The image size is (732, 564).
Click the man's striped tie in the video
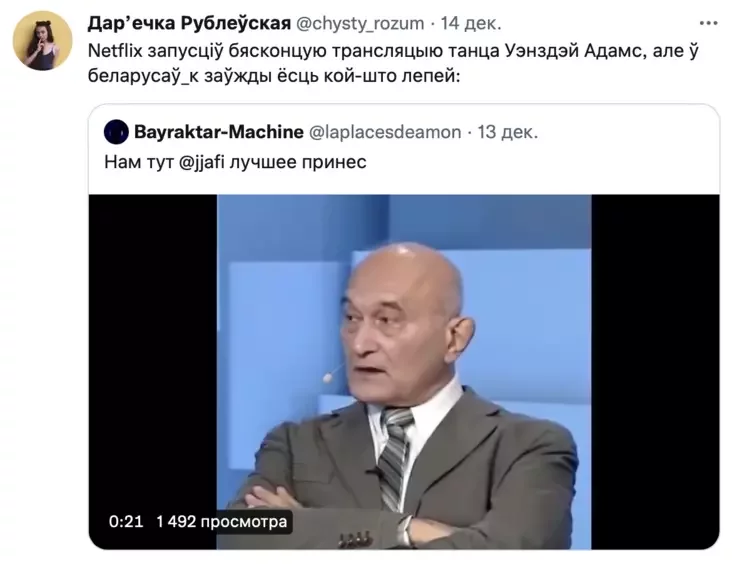click(394, 458)
